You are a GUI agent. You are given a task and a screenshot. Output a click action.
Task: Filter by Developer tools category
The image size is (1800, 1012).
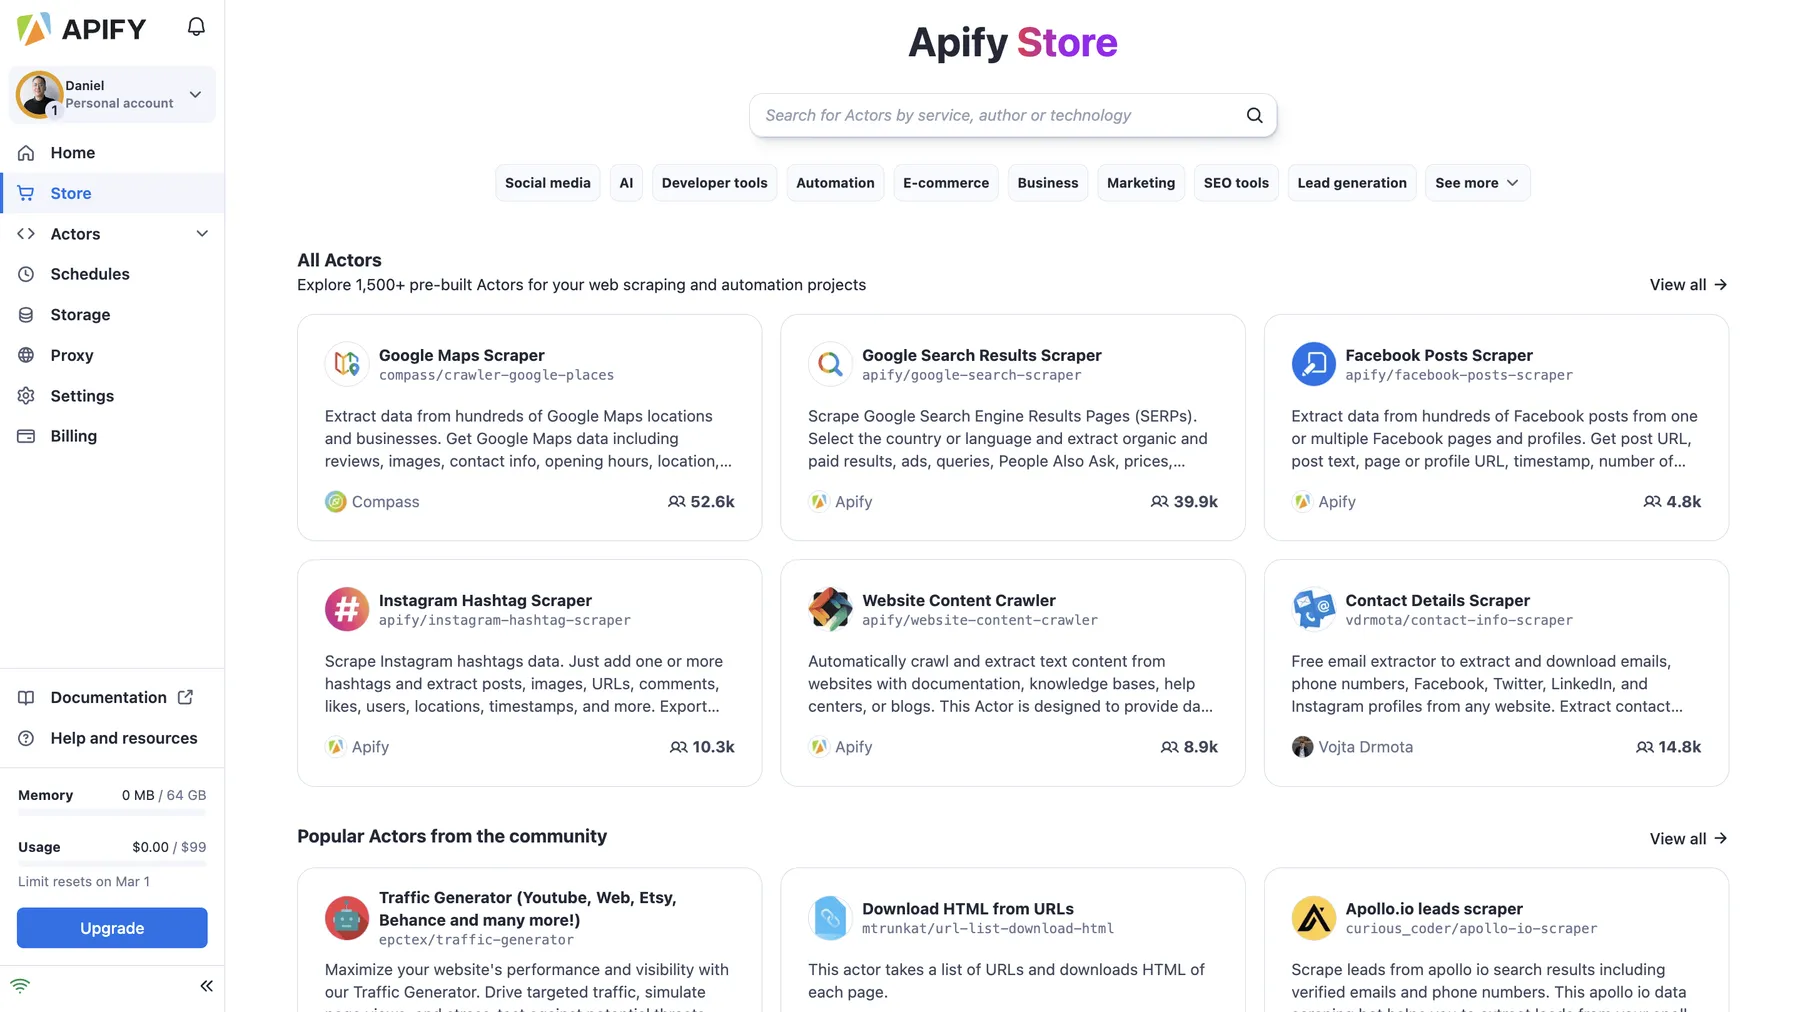pos(714,183)
